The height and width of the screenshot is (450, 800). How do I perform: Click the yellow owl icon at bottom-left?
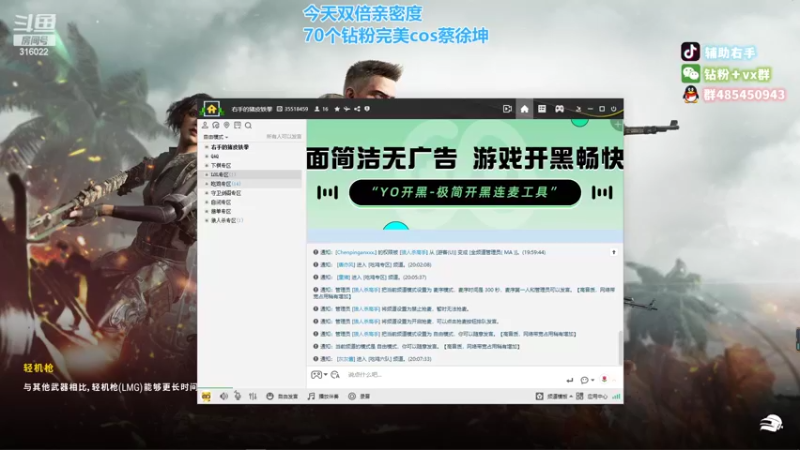click(206, 396)
